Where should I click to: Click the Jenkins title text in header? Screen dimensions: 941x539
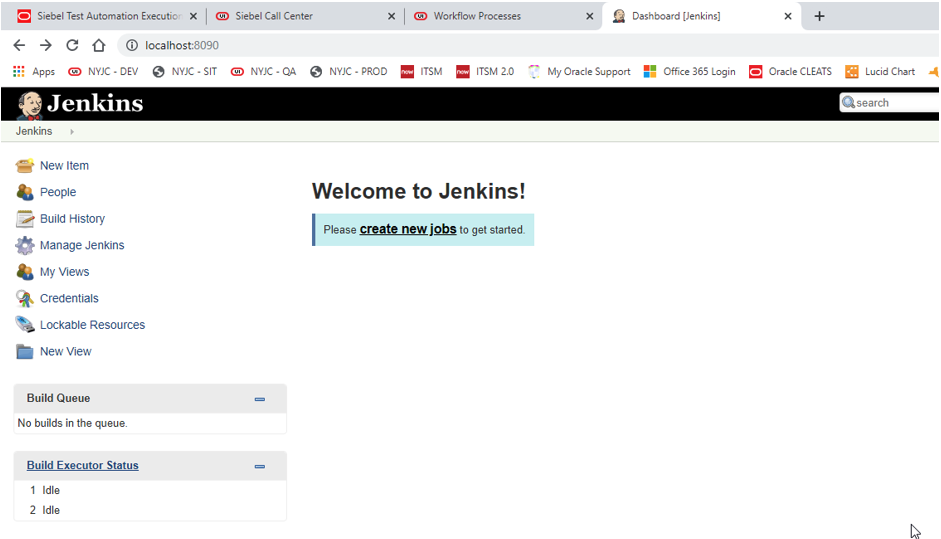pos(95,103)
